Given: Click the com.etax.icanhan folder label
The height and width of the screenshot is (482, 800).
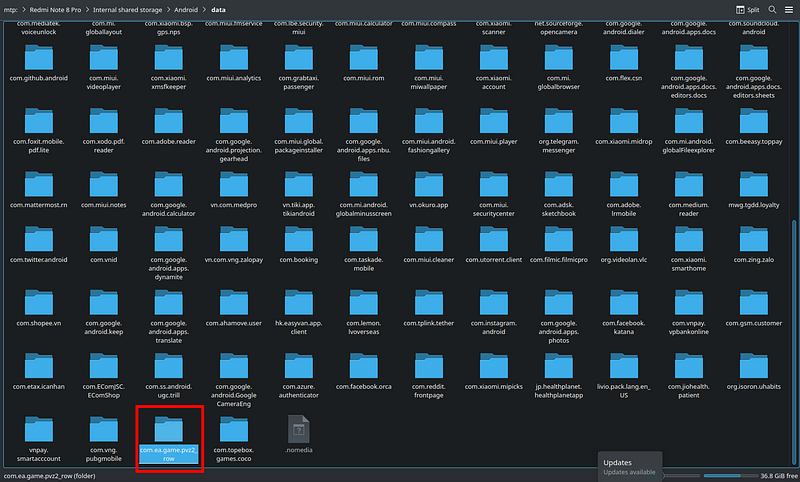Looking at the screenshot, I should pyautogui.click(x=39, y=386).
